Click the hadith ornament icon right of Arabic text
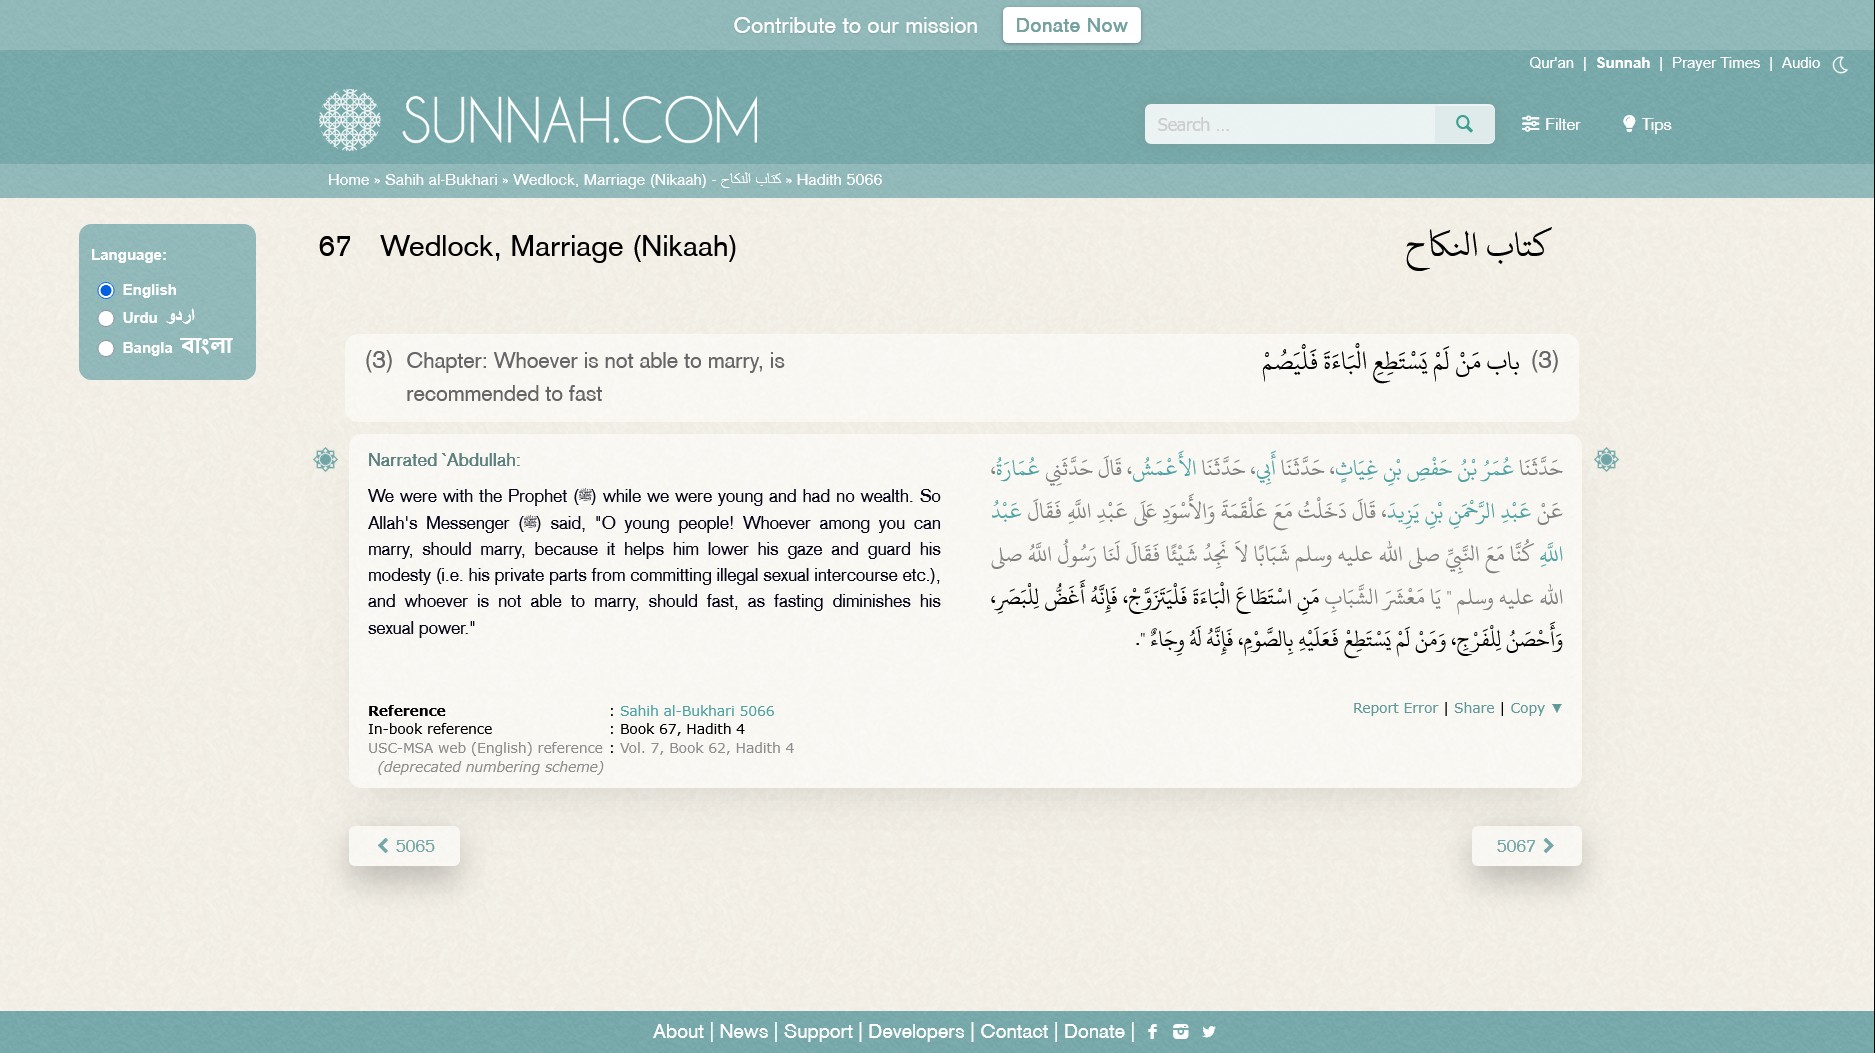This screenshot has height=1053, width=1875. click(x=1606, y=460)
